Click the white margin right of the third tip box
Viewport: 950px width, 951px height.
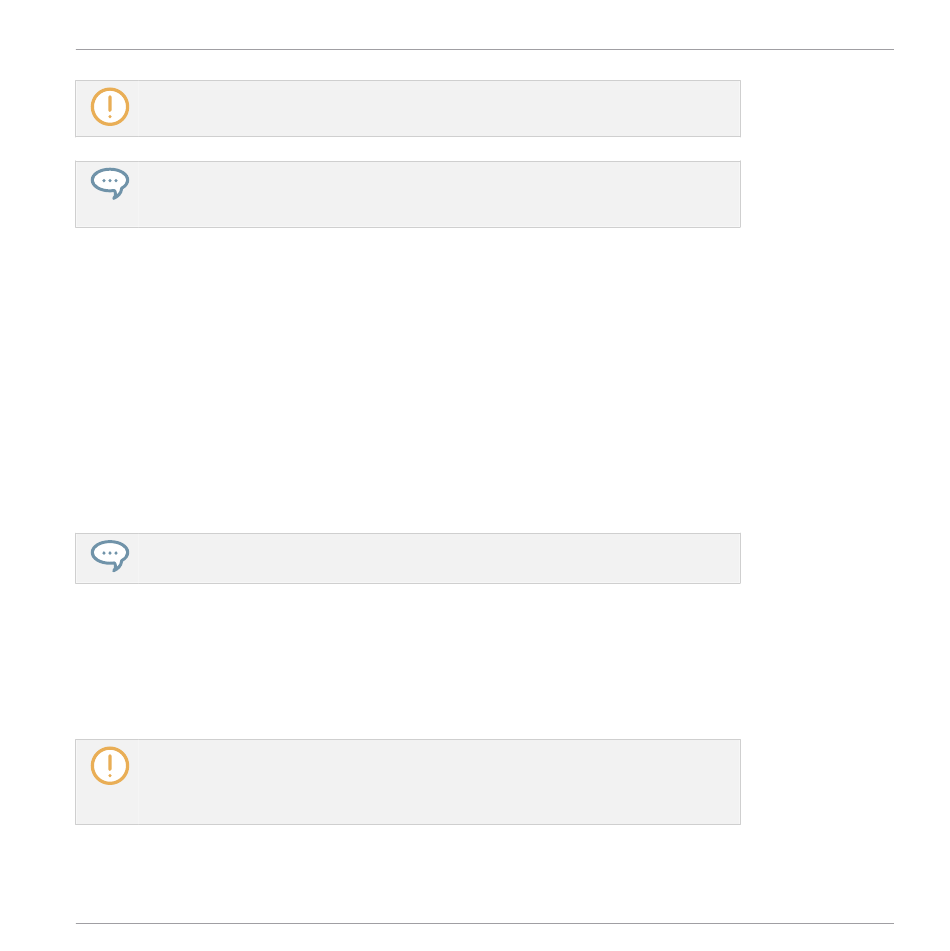point(818,559)
